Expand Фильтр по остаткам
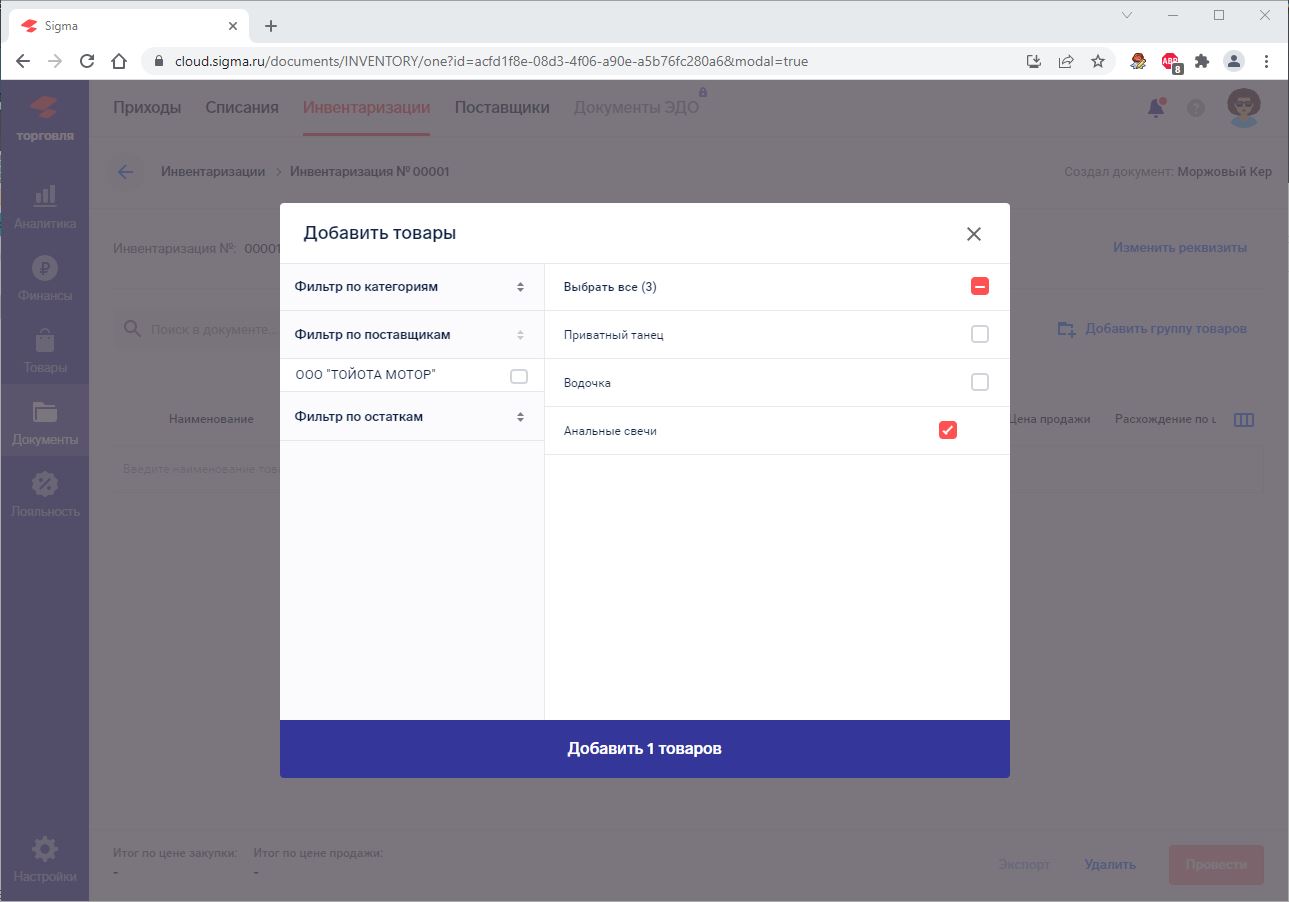The width and height of the screenshot is (1289, 902). click(410, 417)
